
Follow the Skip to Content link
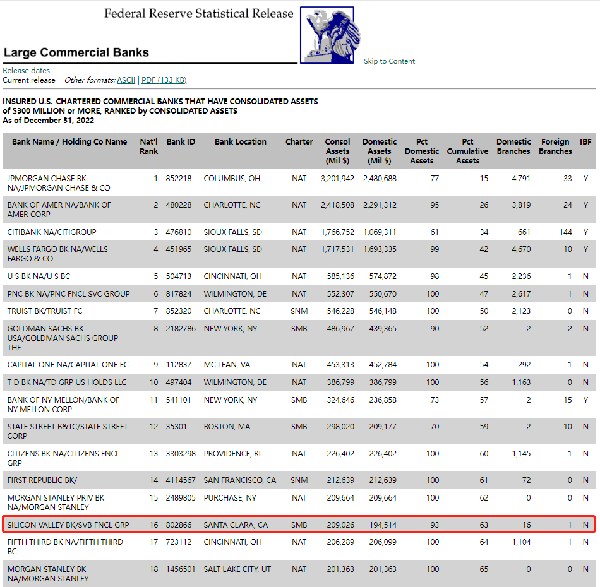[x=389, y=61]
